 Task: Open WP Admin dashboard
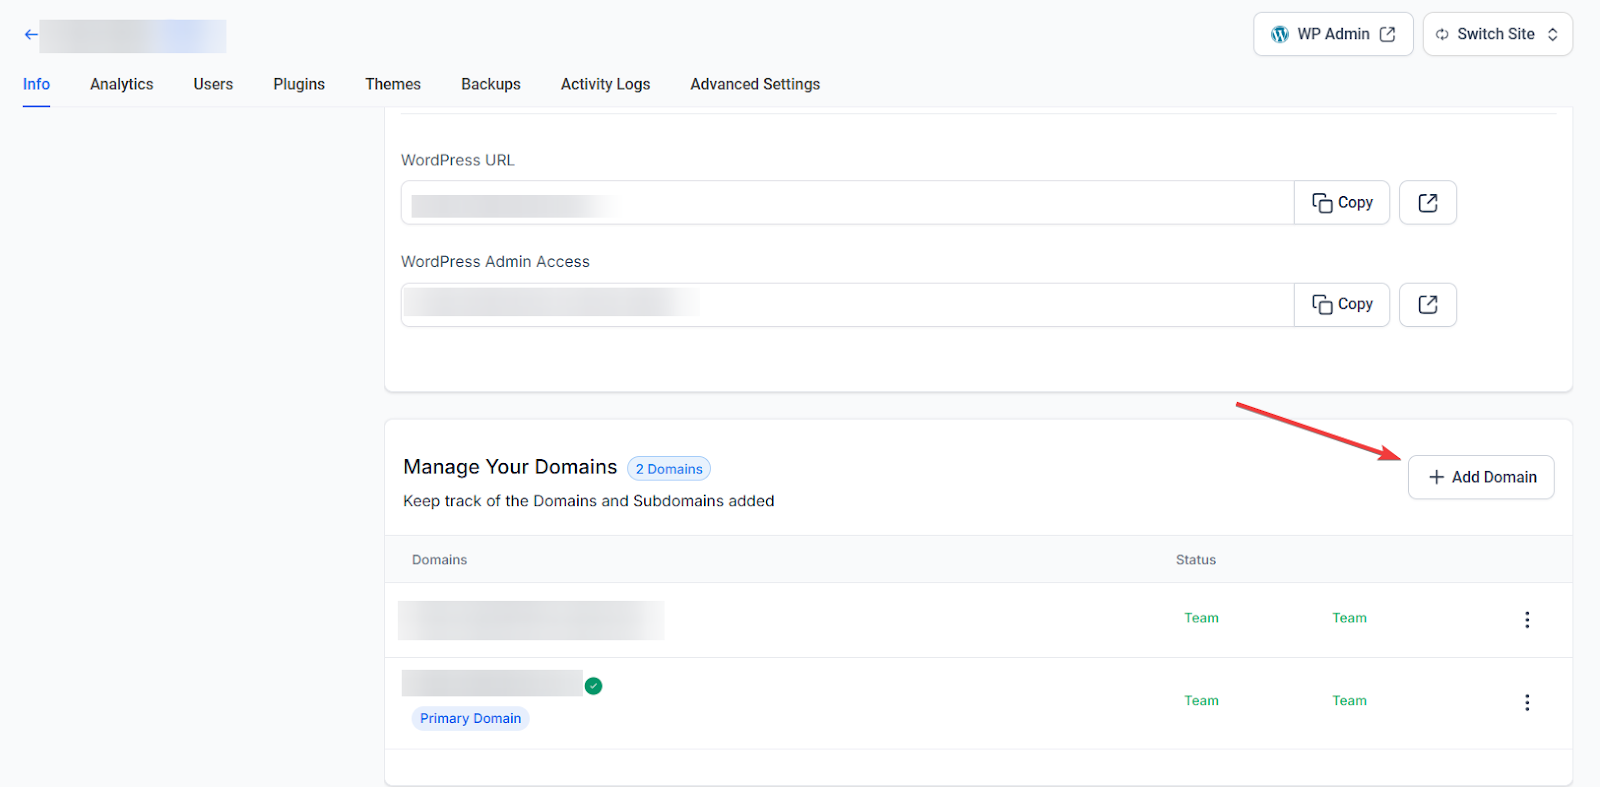pos(1332,34)
